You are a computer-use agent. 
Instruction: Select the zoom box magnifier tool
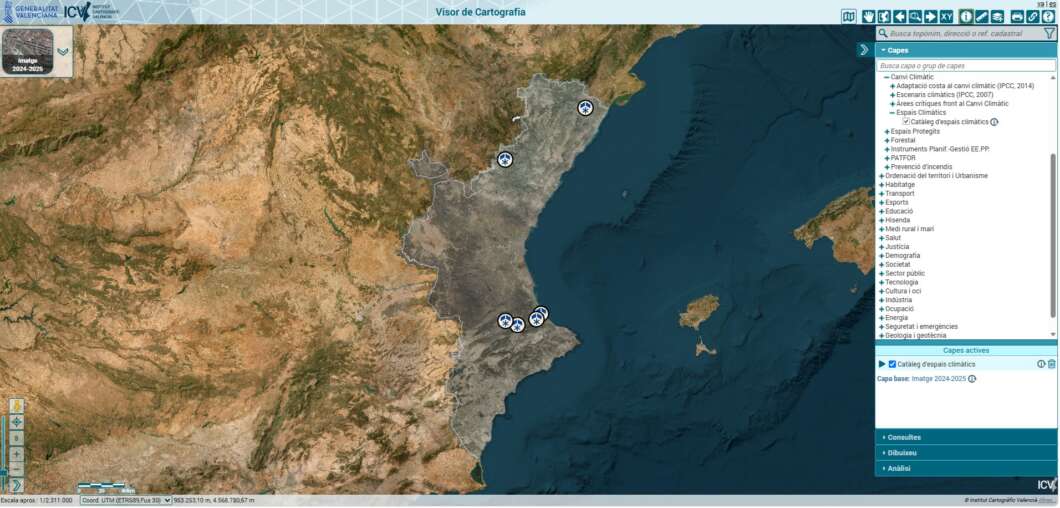point(915,16)
